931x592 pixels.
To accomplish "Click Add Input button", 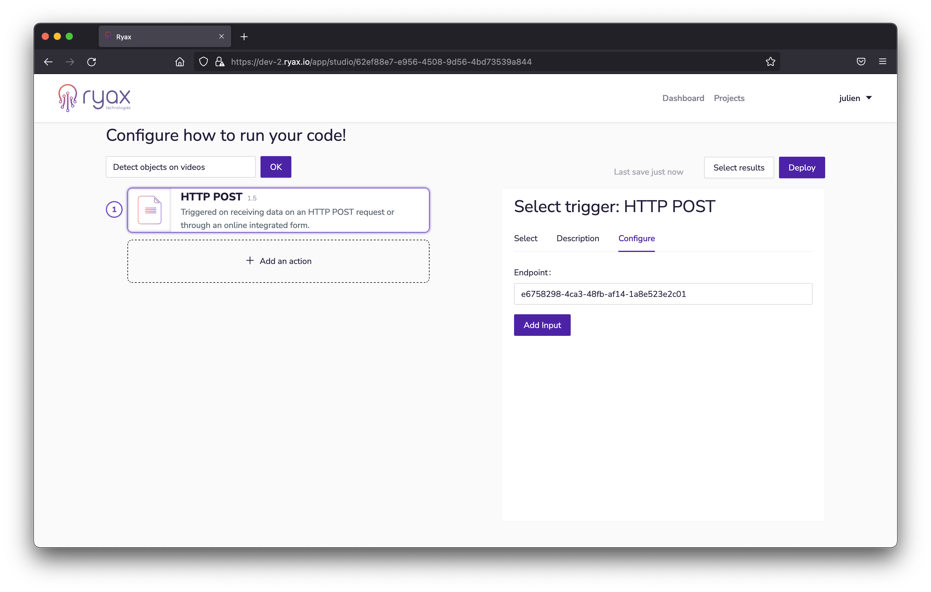I will (542, 325).
